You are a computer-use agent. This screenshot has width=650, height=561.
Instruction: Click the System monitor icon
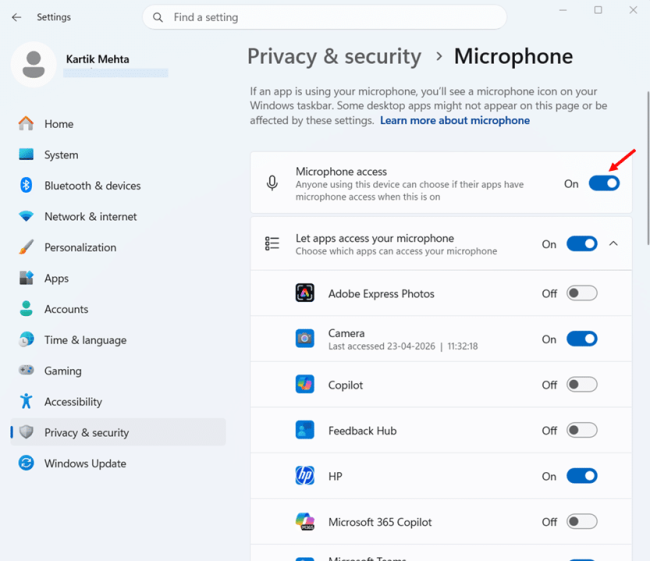click(26, 154)
